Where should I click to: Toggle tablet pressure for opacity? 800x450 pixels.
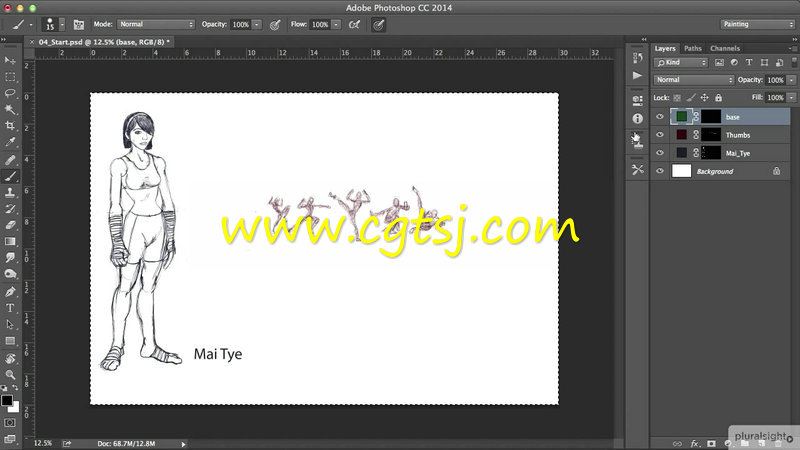(275, 24)
